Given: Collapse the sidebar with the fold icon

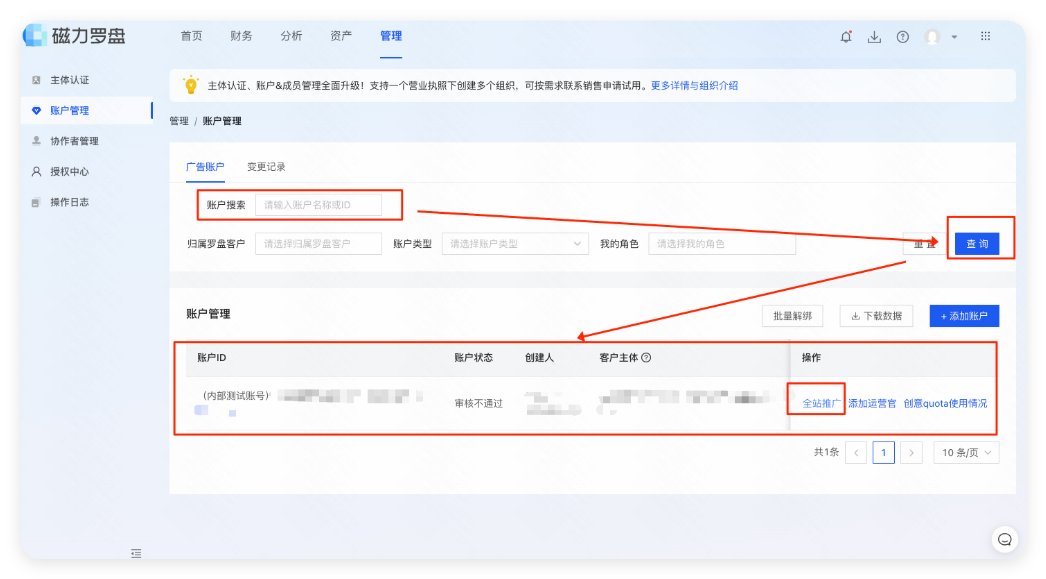Looking at the screenshot, I should [x=136, y=553].
